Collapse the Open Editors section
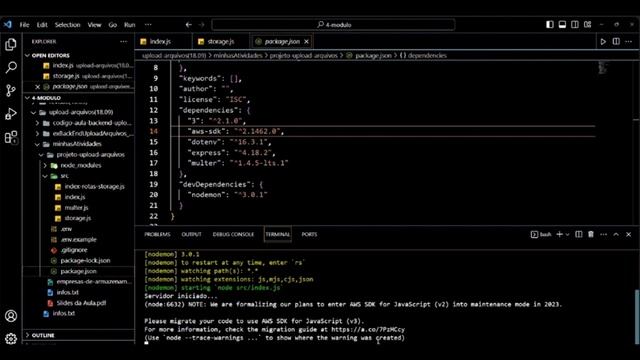The width and height of the screenshot is (640, 360). (51, 56)
